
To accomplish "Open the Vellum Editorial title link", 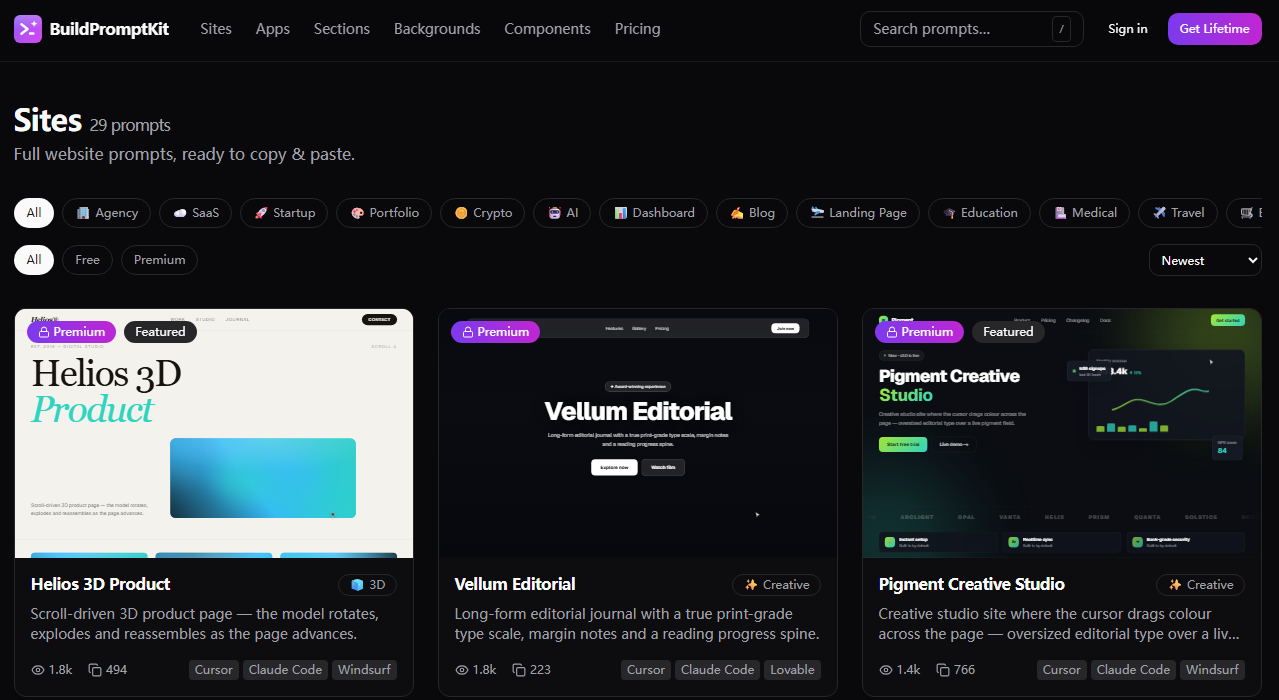I will click(515, 584).
